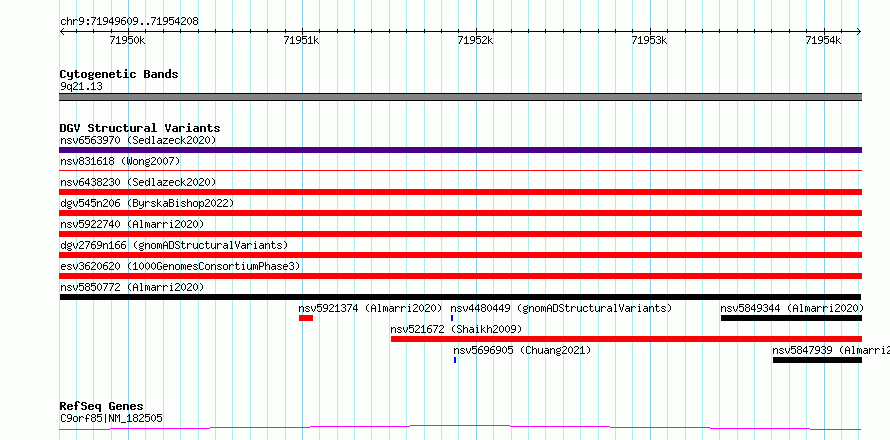
Task: Click the left arrow of the ruler
Action: point(62,32)
